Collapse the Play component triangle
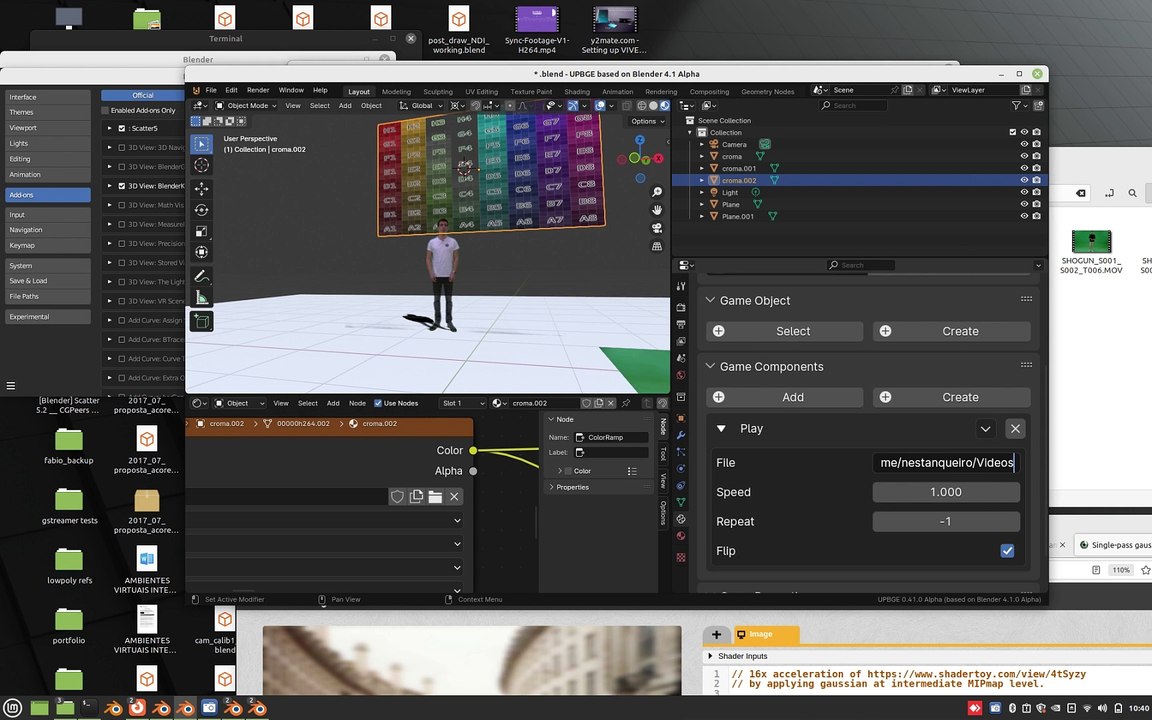The width and height of the screenshot is (1152, 720). click(721, 428)
